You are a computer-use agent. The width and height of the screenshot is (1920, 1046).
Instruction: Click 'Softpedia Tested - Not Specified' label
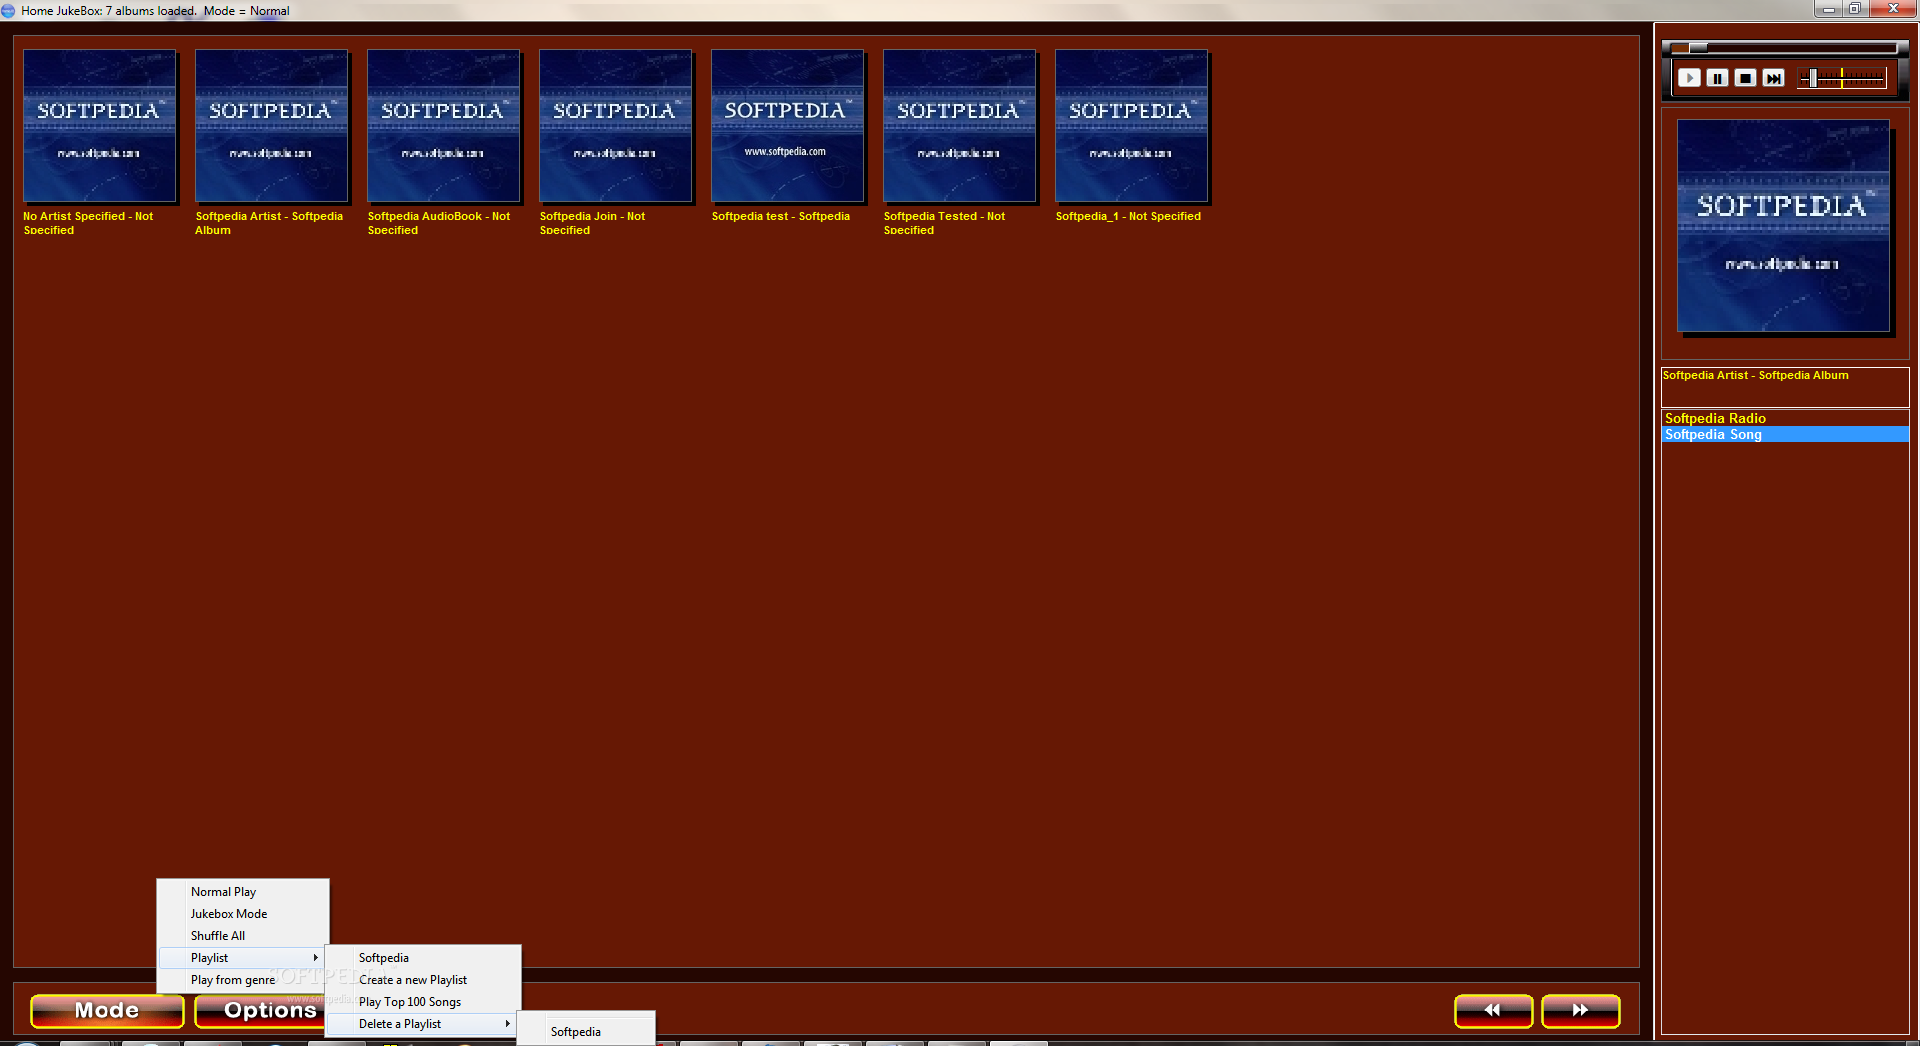(944, 223)
